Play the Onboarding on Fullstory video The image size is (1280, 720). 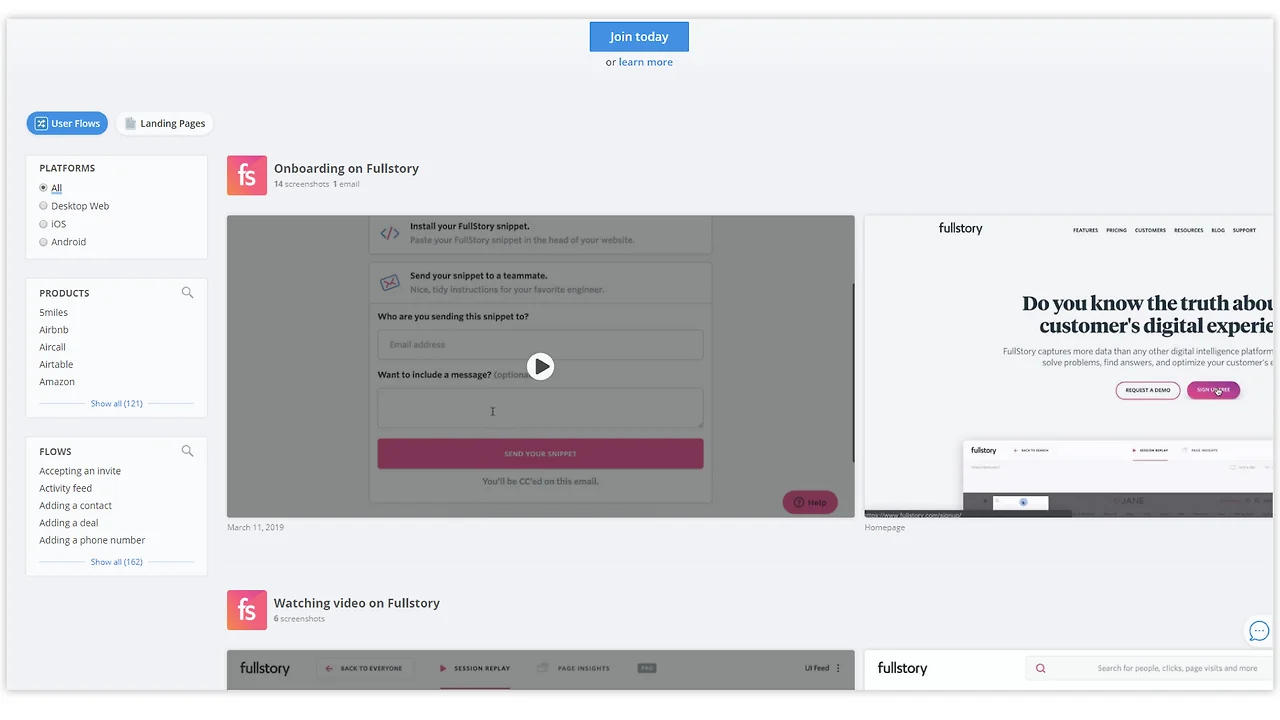pos(541,366)
